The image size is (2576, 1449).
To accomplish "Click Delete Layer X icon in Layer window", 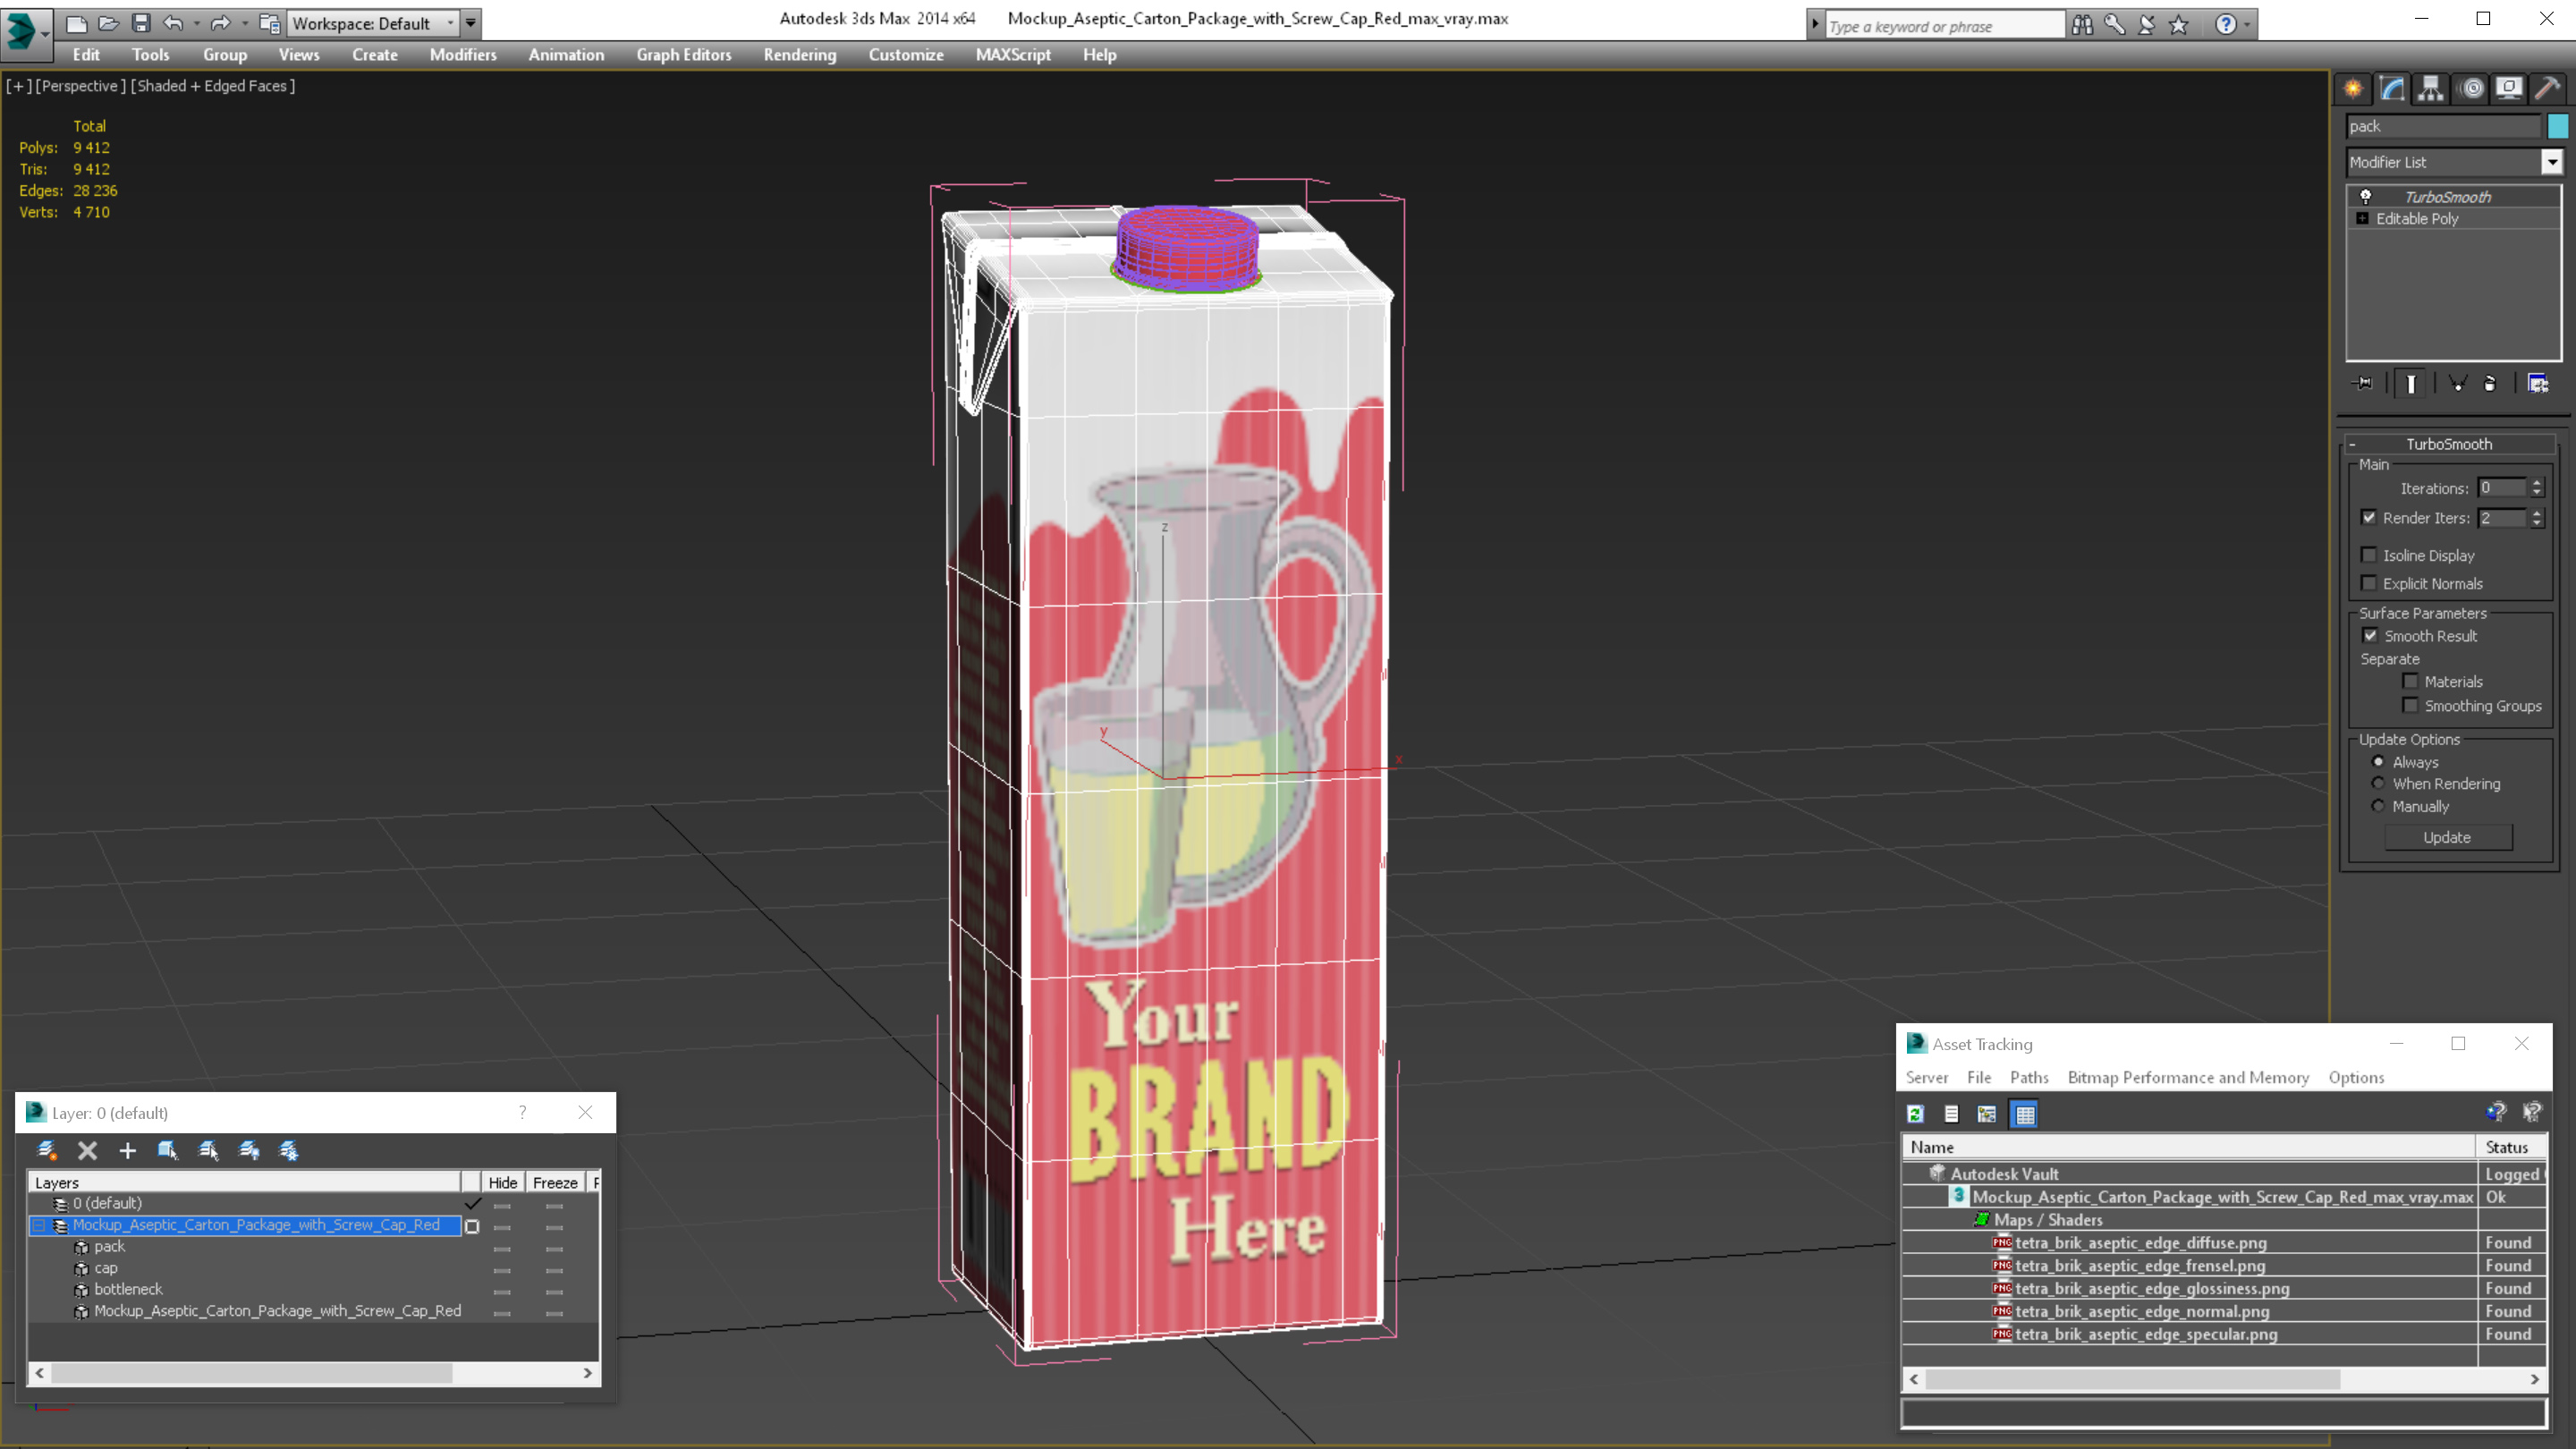I will pos(87,1150).
